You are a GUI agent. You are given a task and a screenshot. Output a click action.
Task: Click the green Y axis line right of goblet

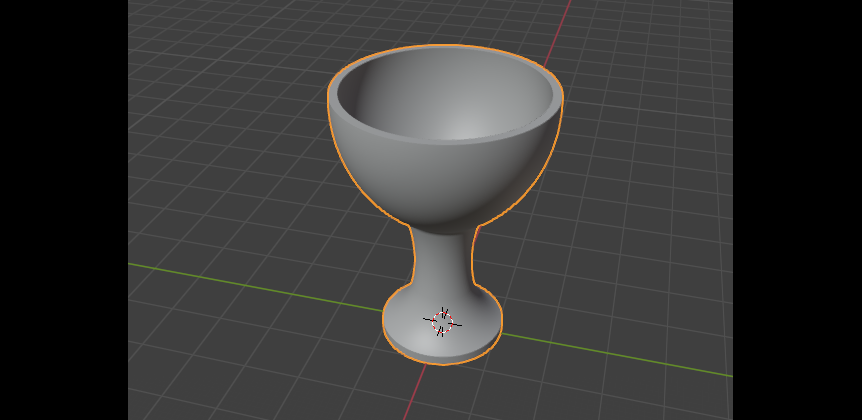[x=616, y=355]
